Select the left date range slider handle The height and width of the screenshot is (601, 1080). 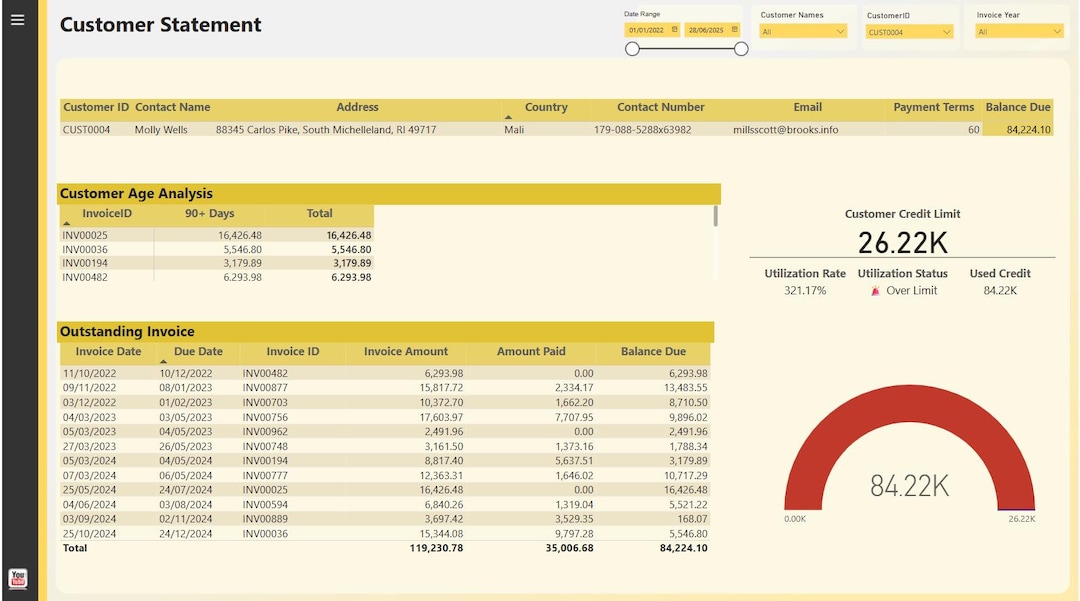point(632,47)
